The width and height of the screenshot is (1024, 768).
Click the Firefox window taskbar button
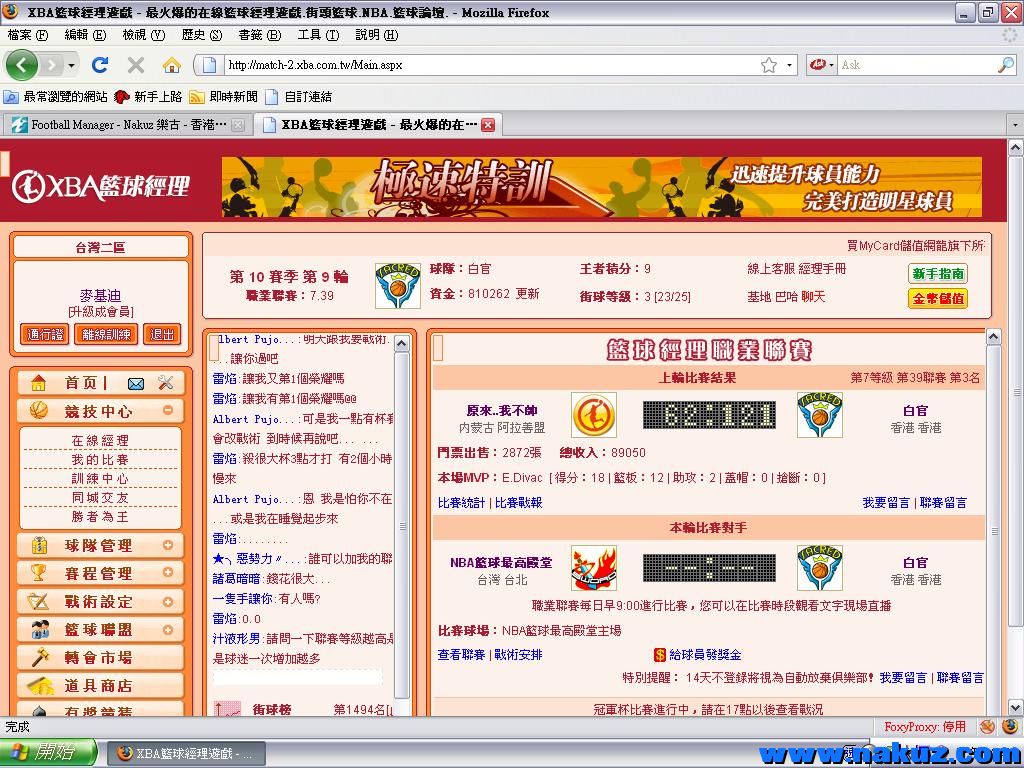click(186, 753)
